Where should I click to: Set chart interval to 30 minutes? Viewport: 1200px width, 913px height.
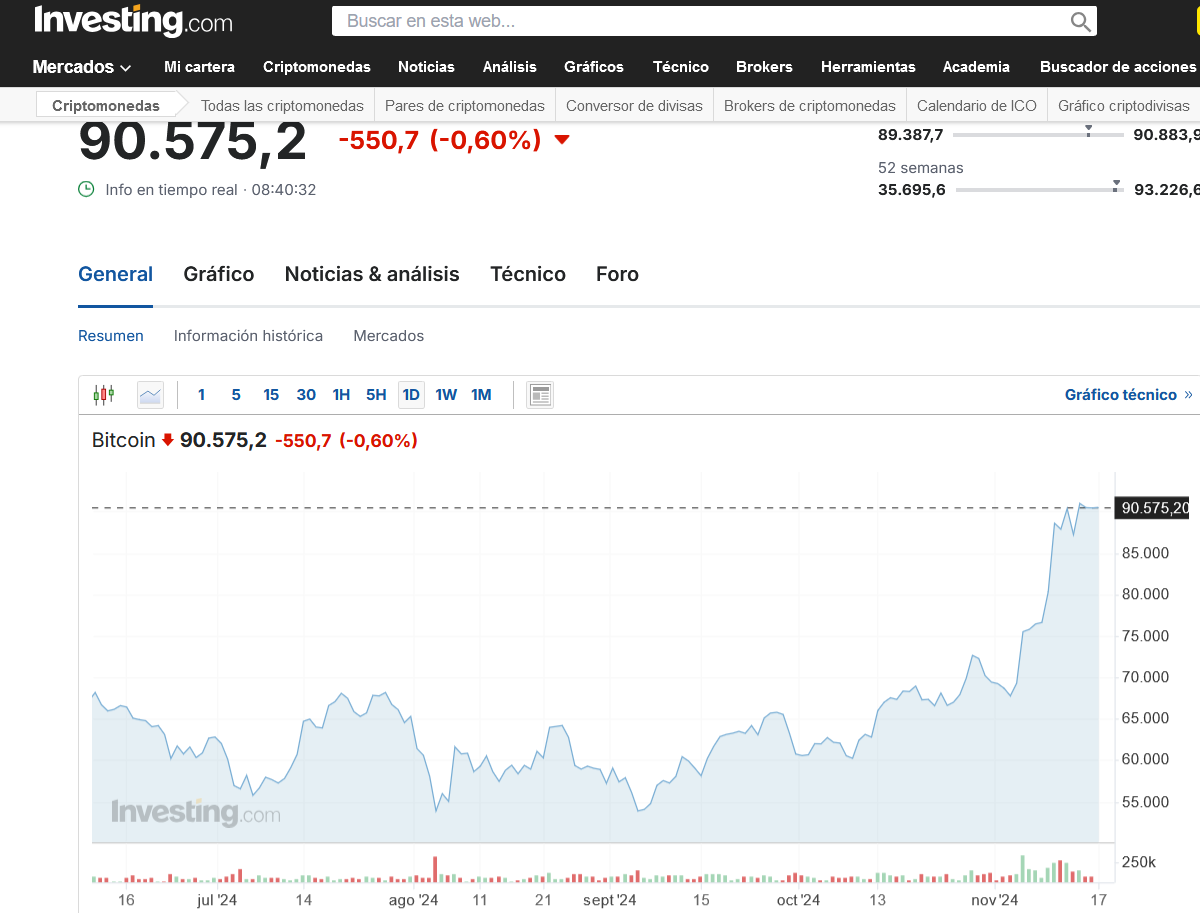coord(306,395)
